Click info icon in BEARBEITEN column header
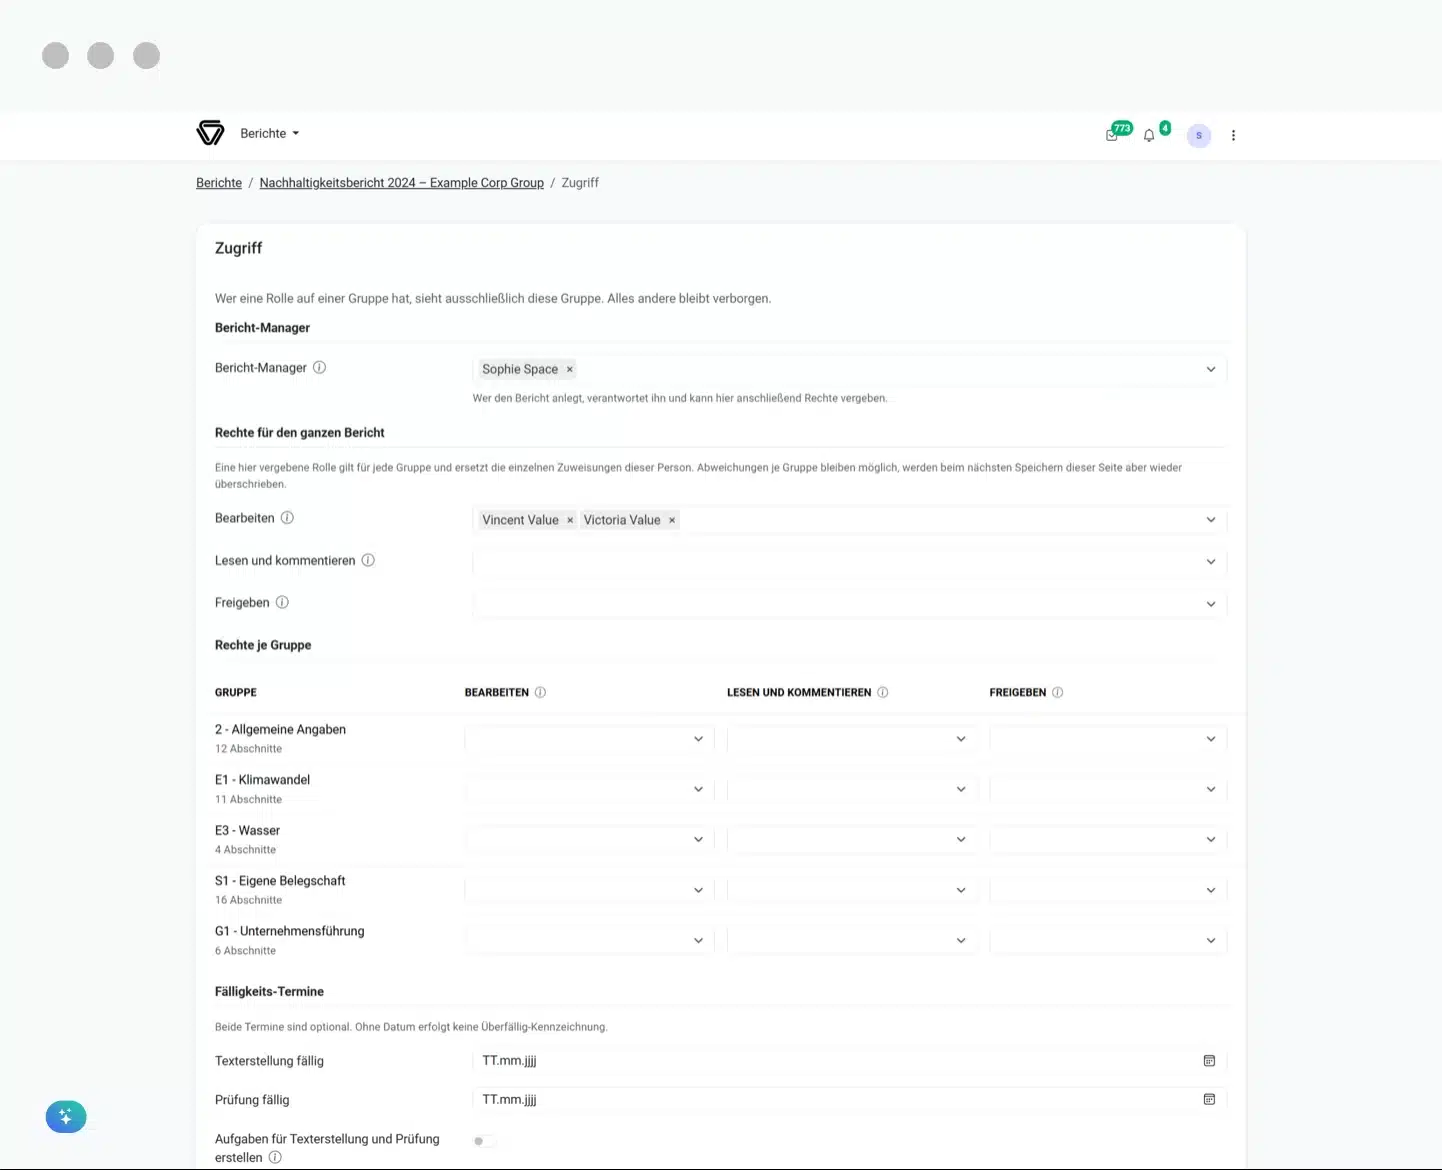The image size is (1442, 1170). point(540,692)
